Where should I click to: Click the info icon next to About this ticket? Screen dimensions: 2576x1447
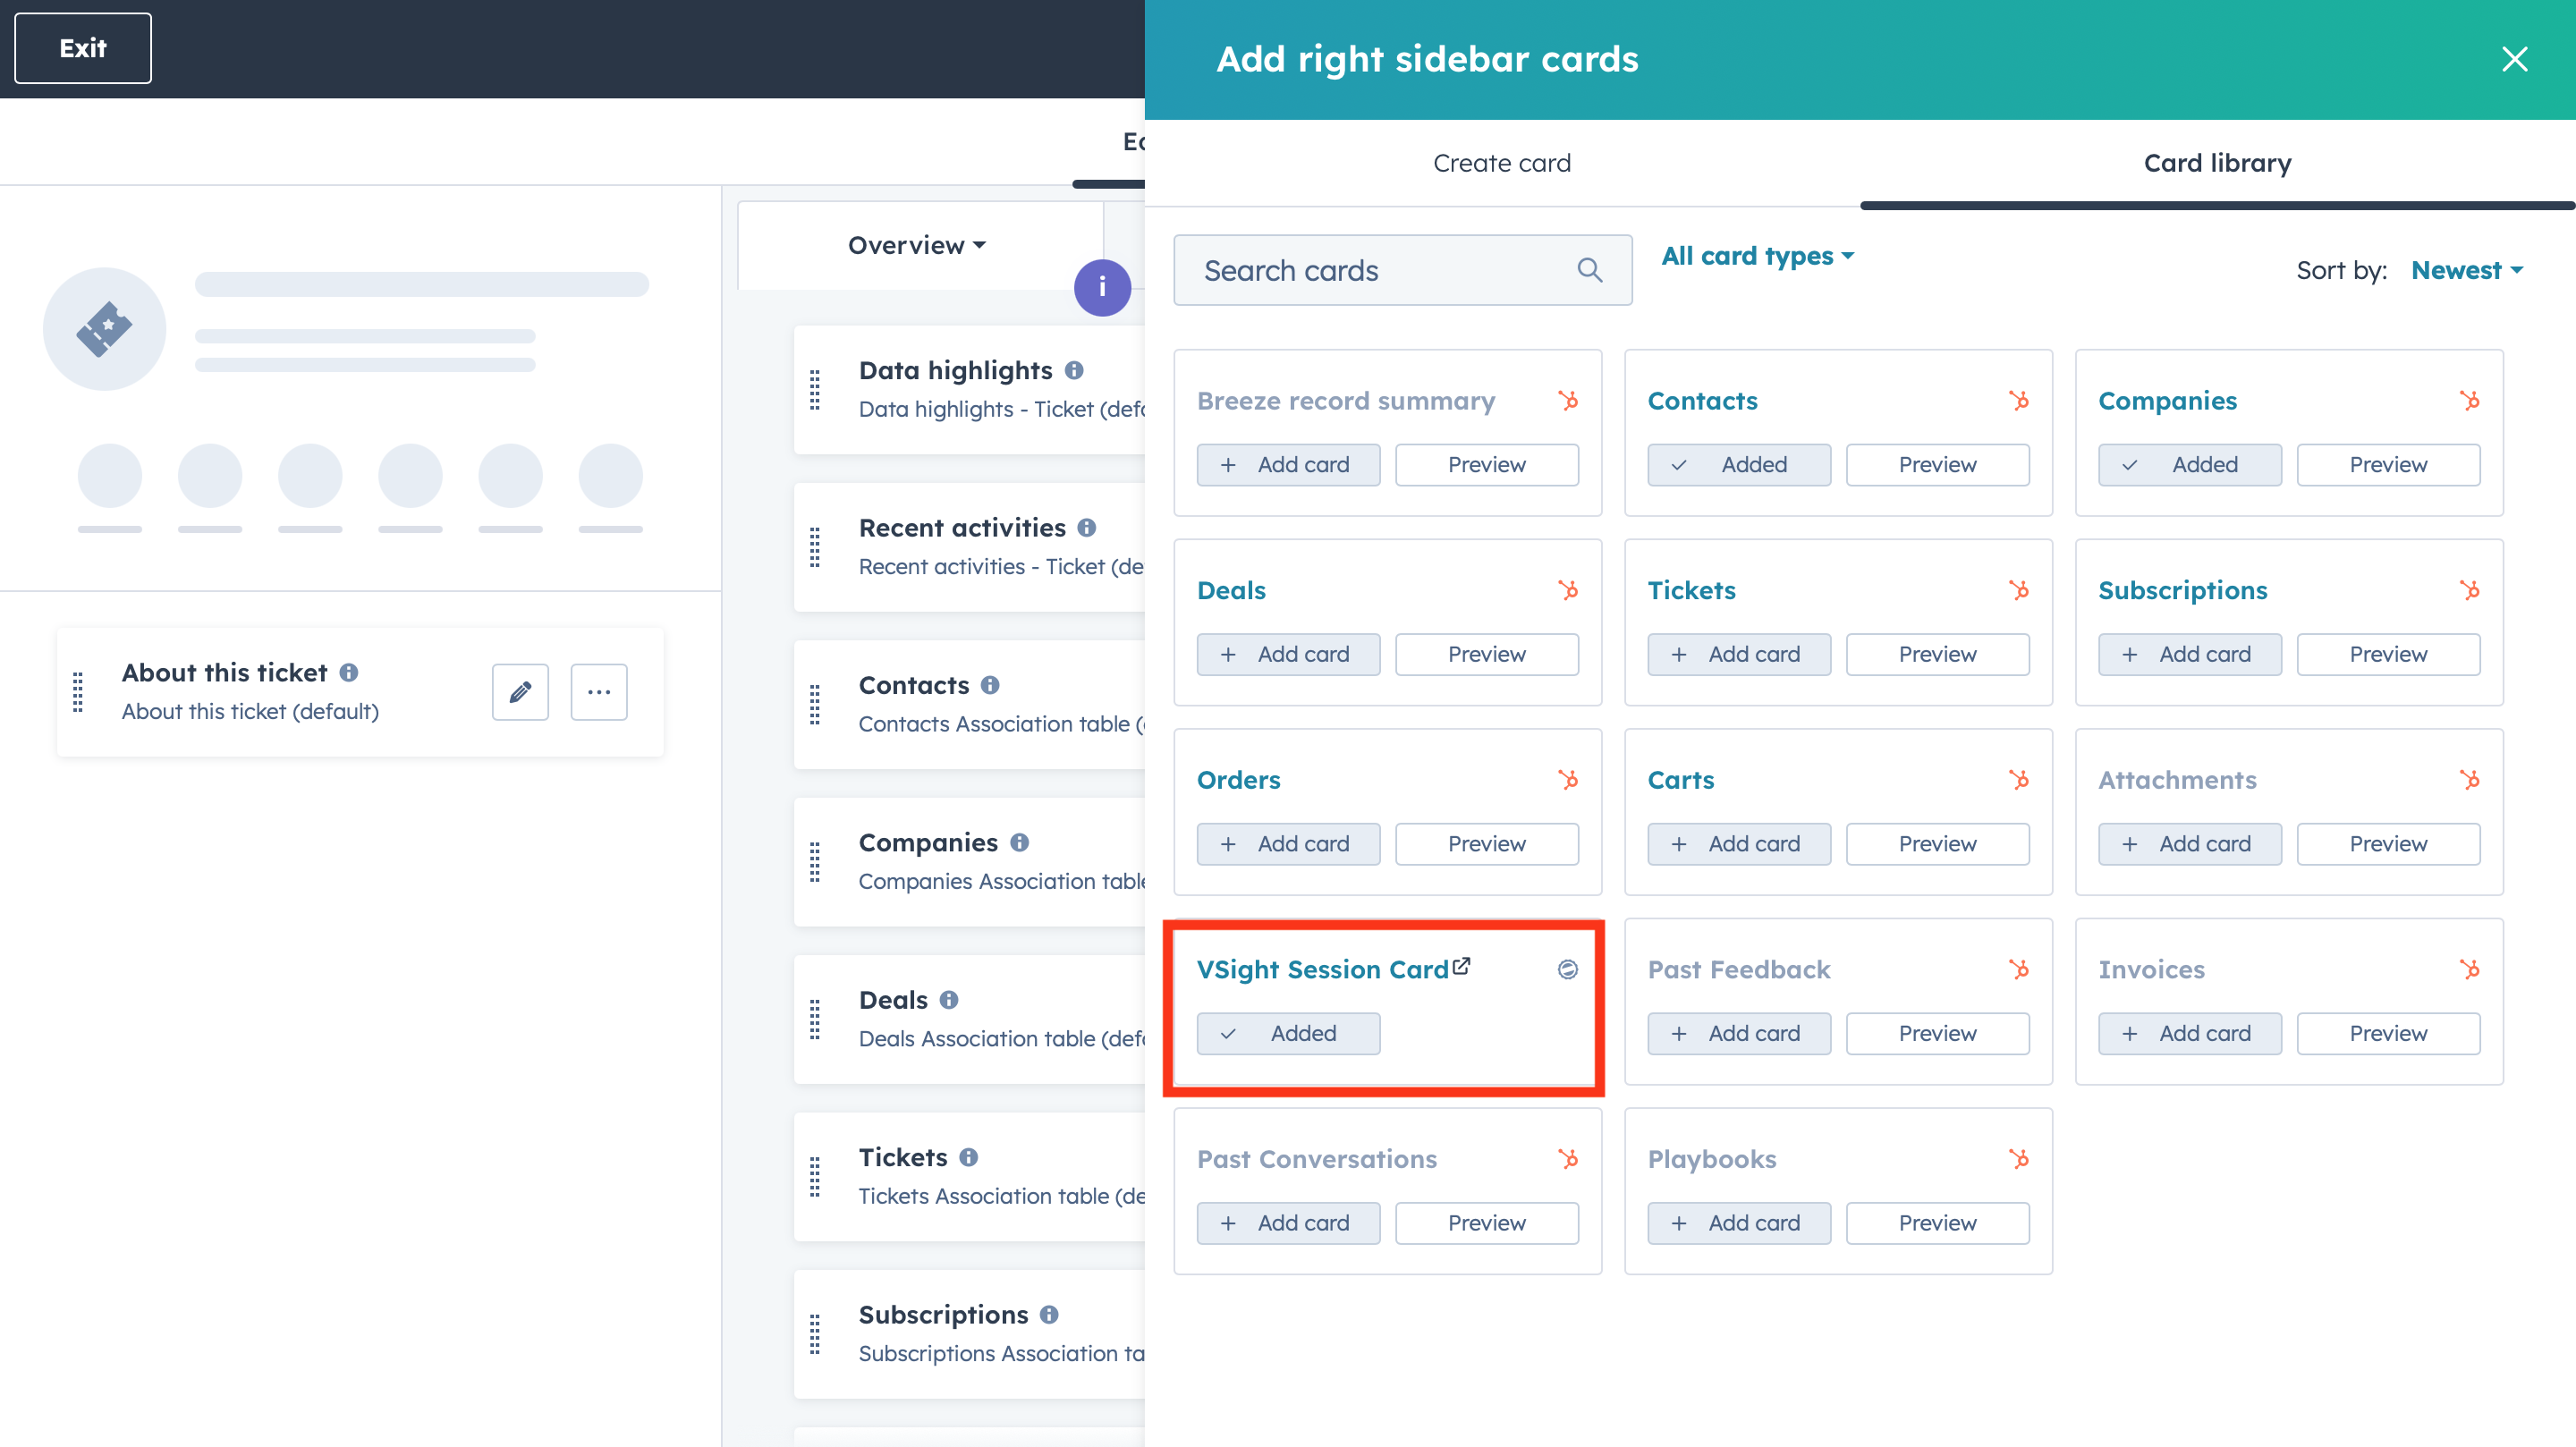tap(348, 672)
